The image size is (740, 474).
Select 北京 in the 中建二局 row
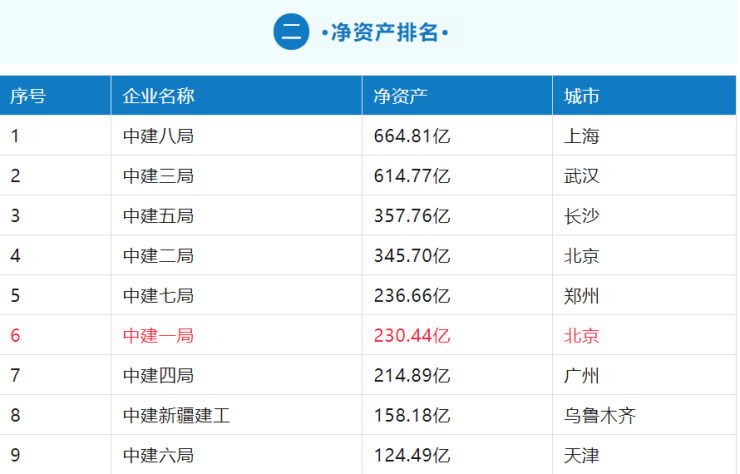click(581, 256)
